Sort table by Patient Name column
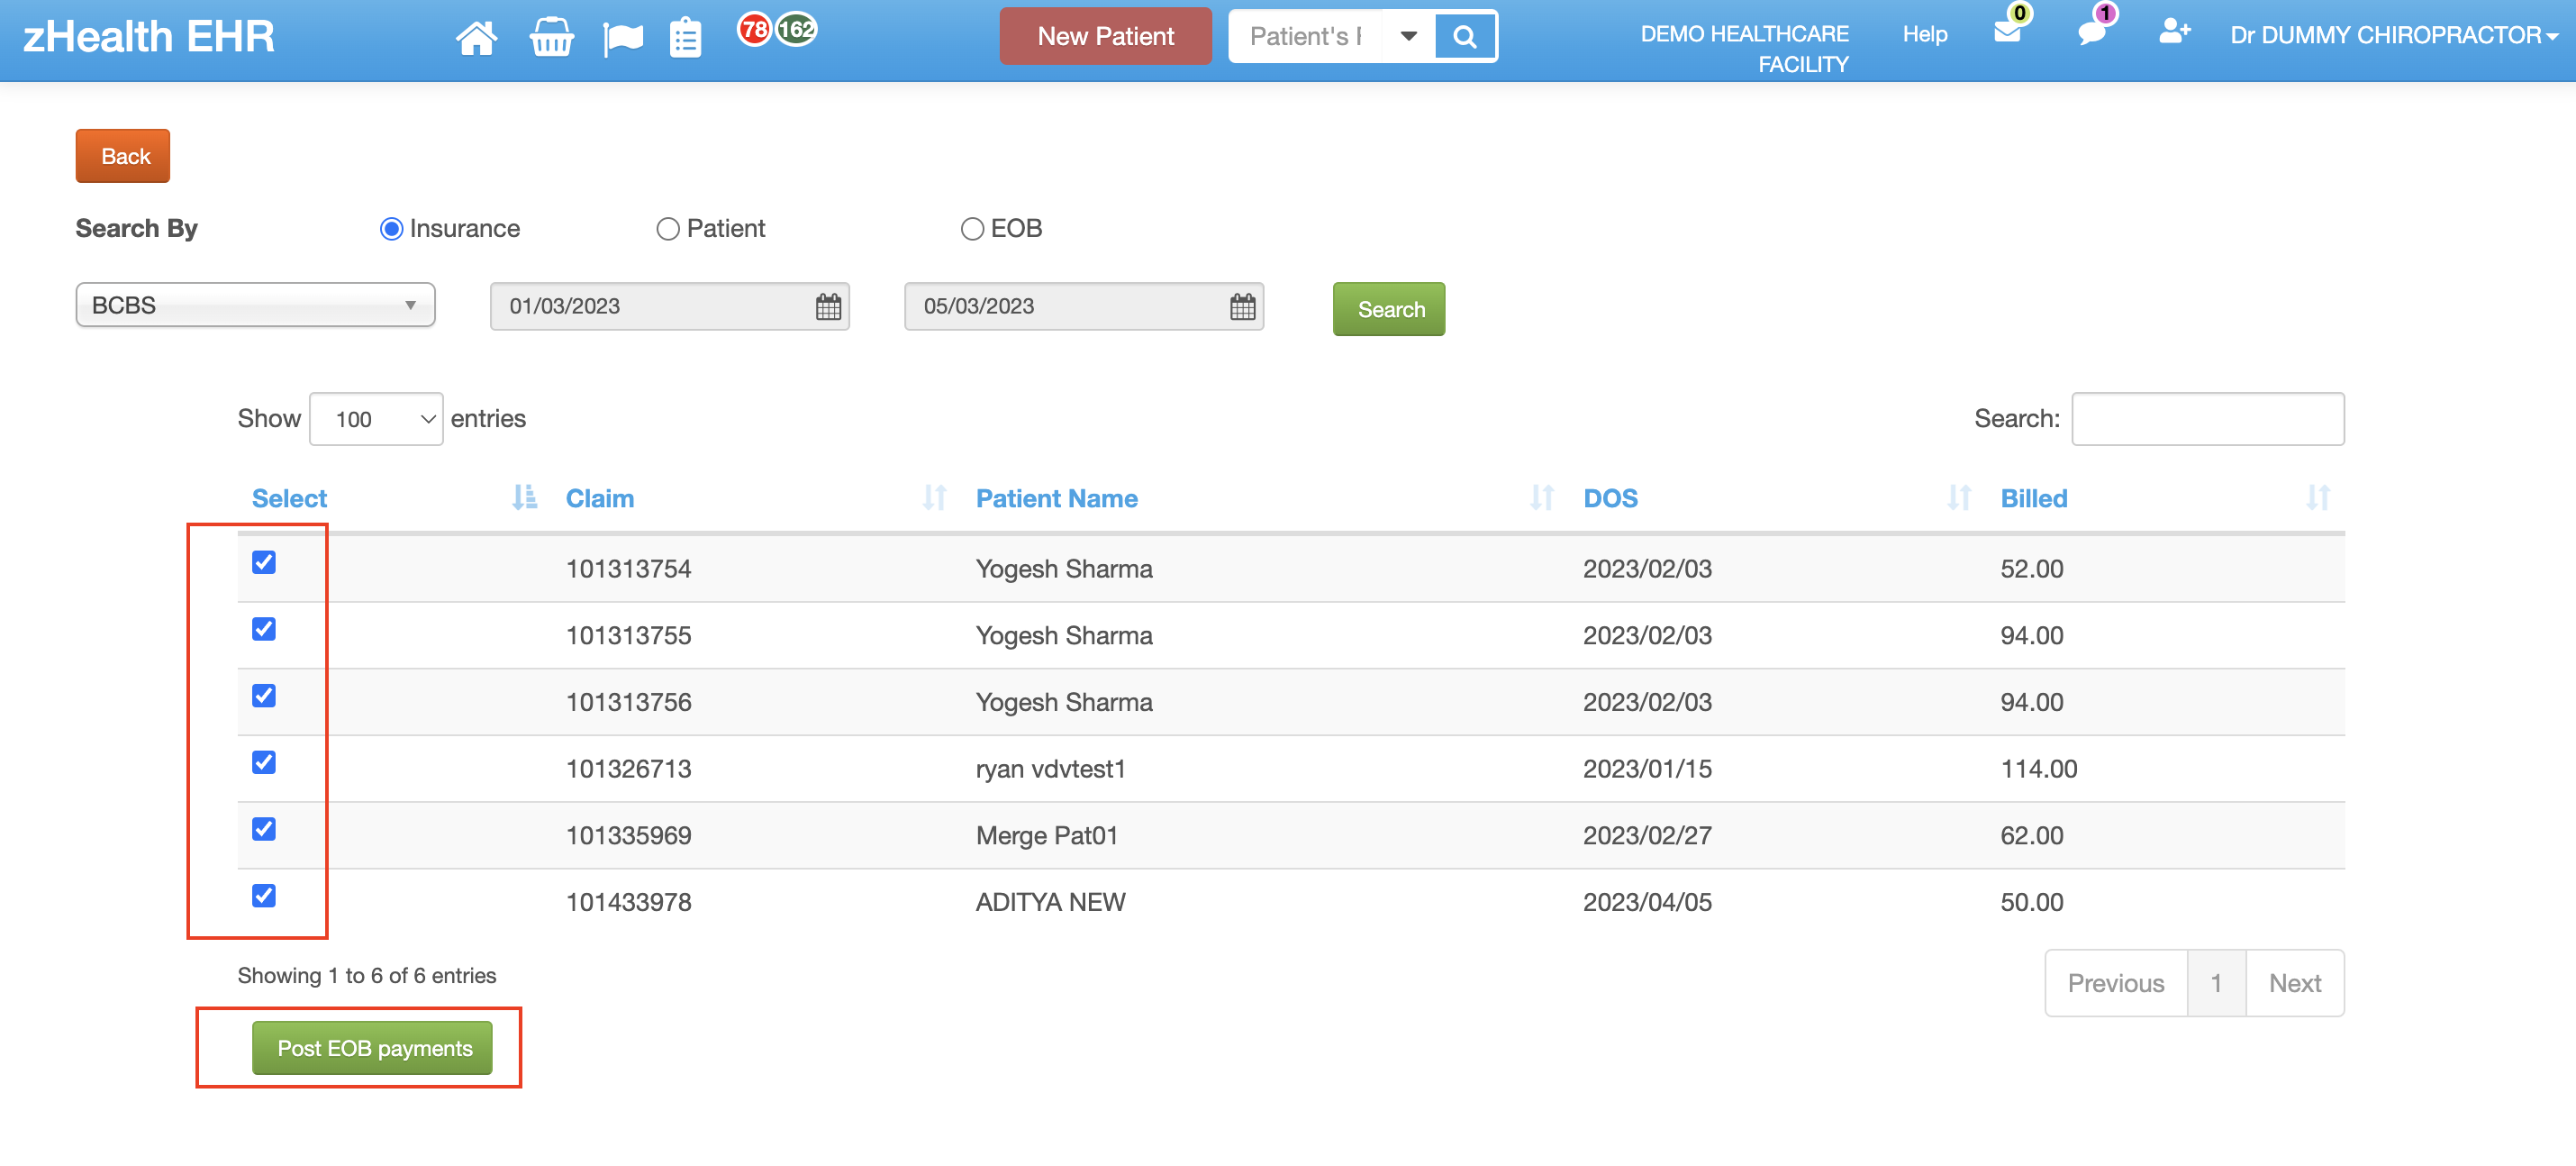The width and height of the screenshot is (2576, 1166). click(x=1265, y=498)
